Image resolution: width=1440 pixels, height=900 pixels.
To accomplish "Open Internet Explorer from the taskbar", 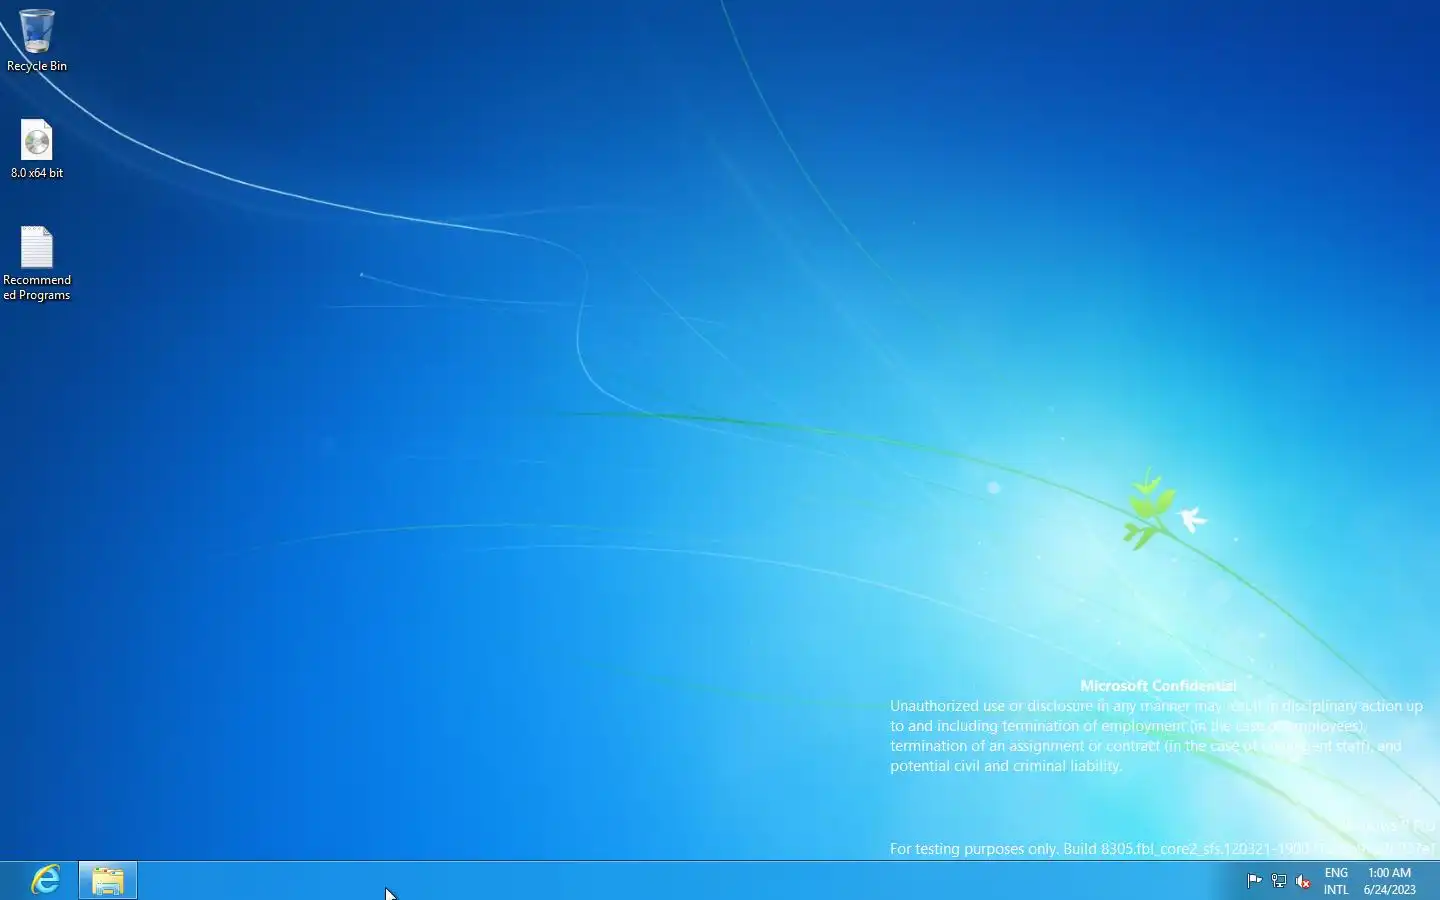I will (x=46, y=880).
